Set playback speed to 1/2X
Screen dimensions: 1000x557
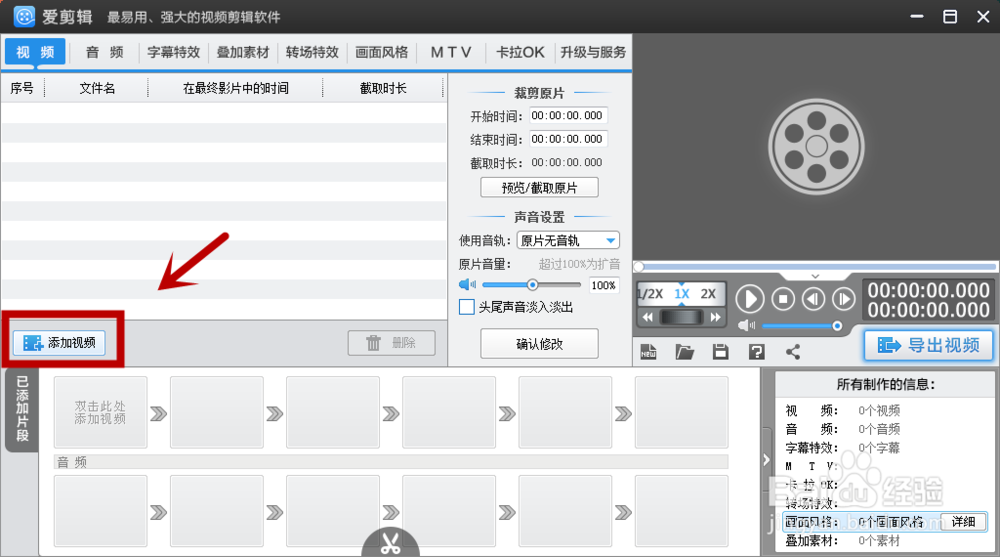pos(651,293)
